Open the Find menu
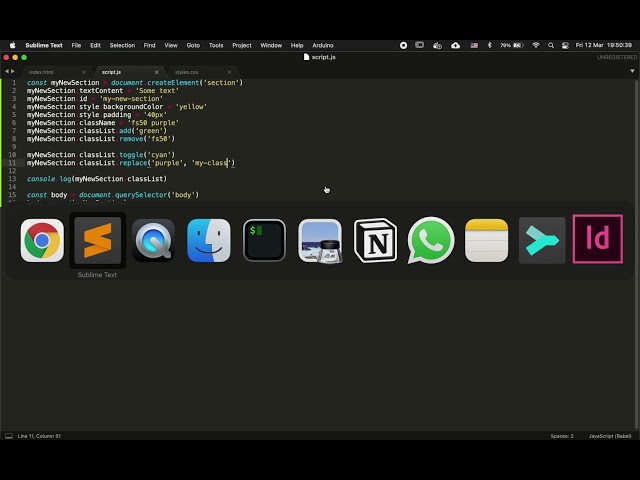 pyautogui.click(x=149, y=45)
